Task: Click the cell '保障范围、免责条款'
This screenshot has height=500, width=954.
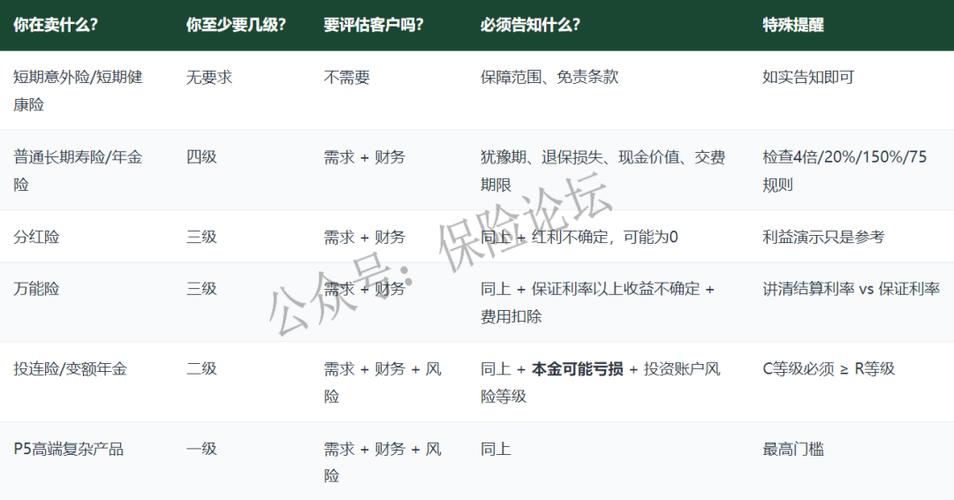Action: coord(549,77)
